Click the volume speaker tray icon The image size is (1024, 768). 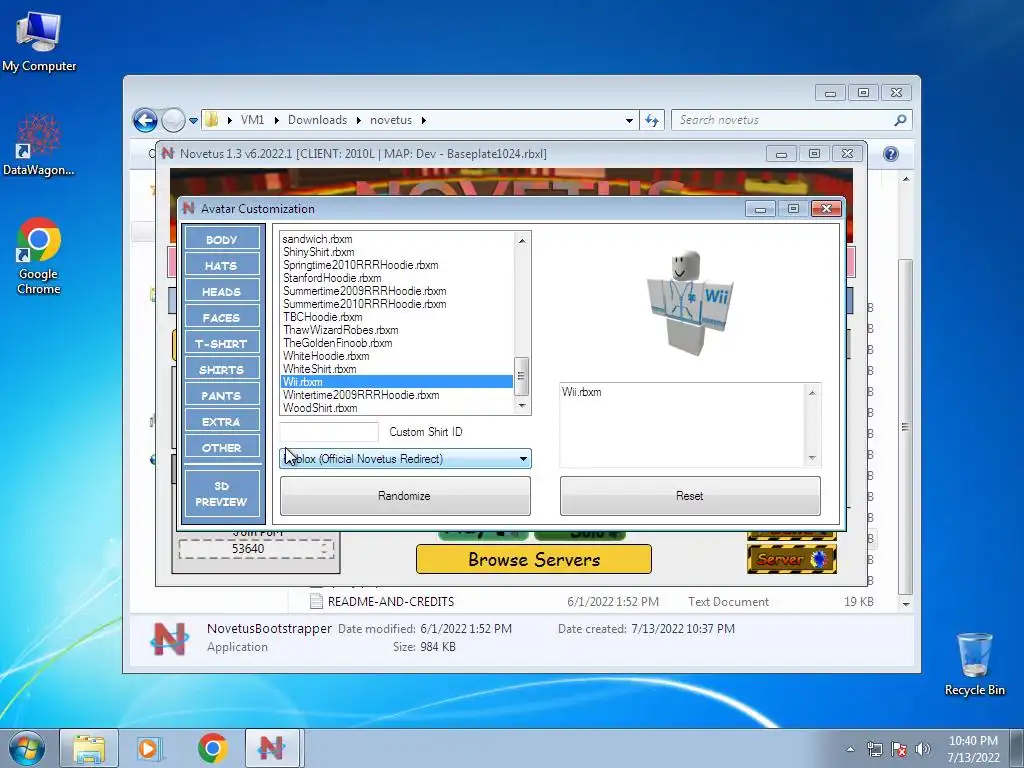point(923,749)
